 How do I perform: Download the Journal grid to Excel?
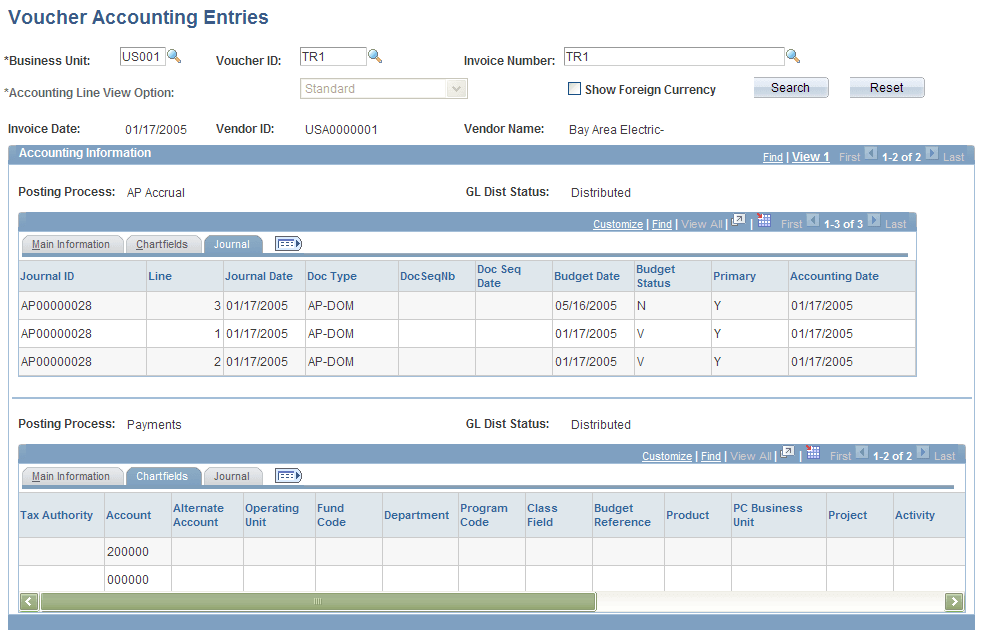tap(764, 222)
